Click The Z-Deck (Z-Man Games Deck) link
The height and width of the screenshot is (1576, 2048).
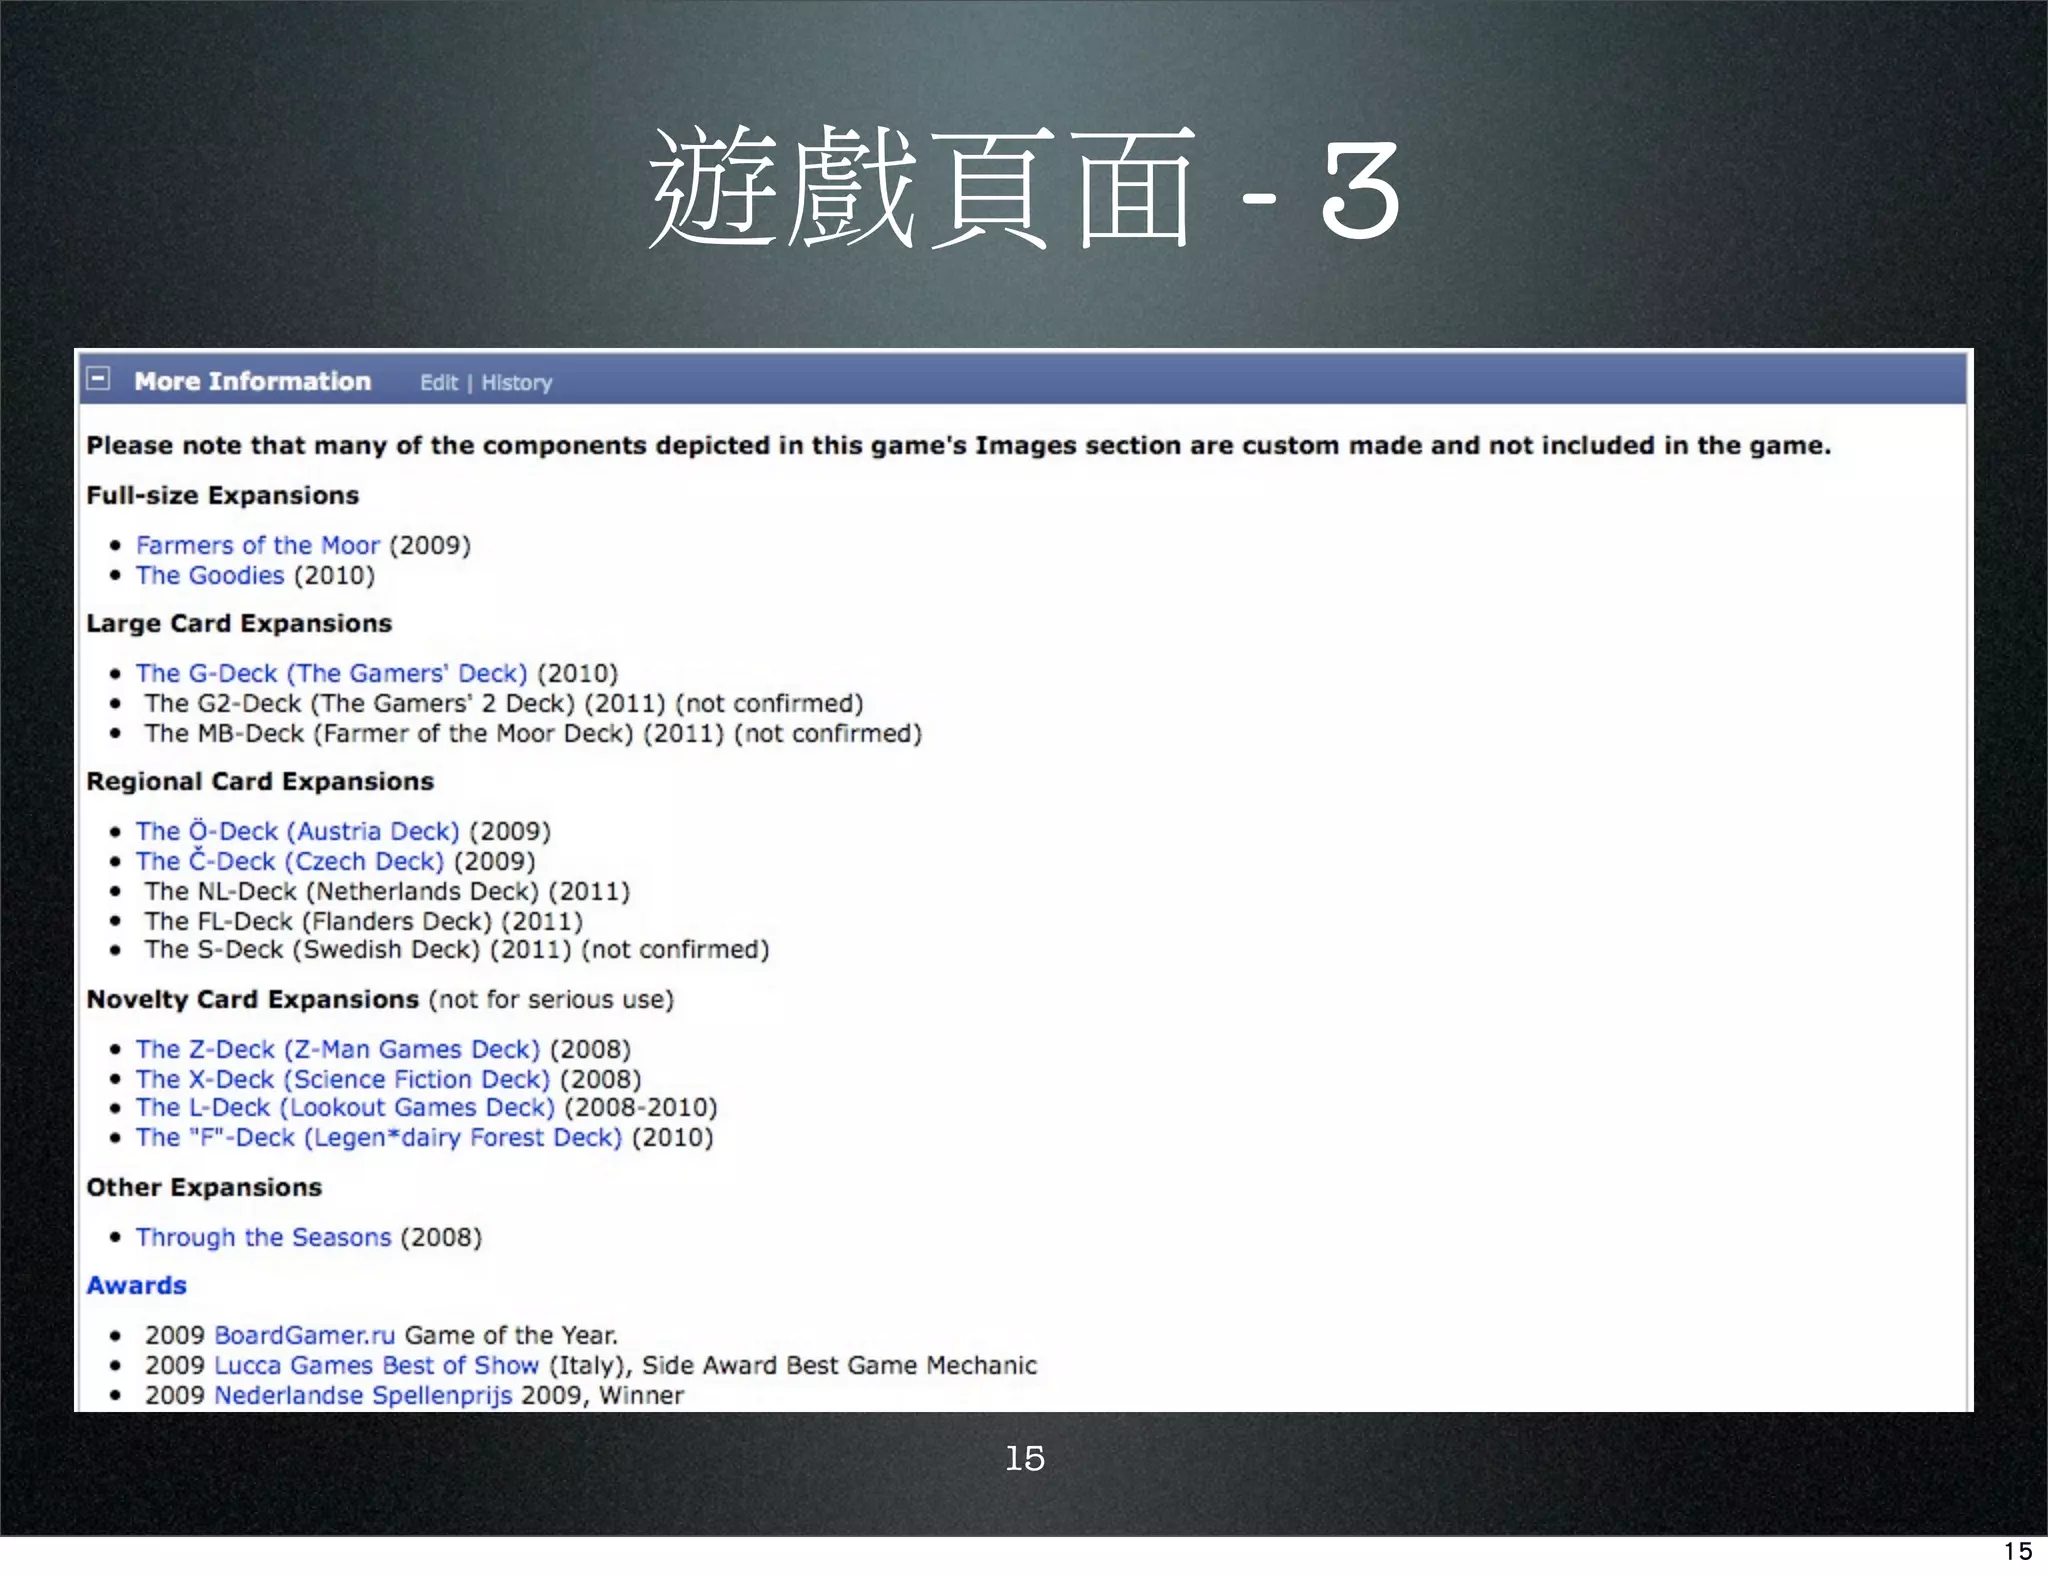pyautogui.click(x=337, y=1049)
